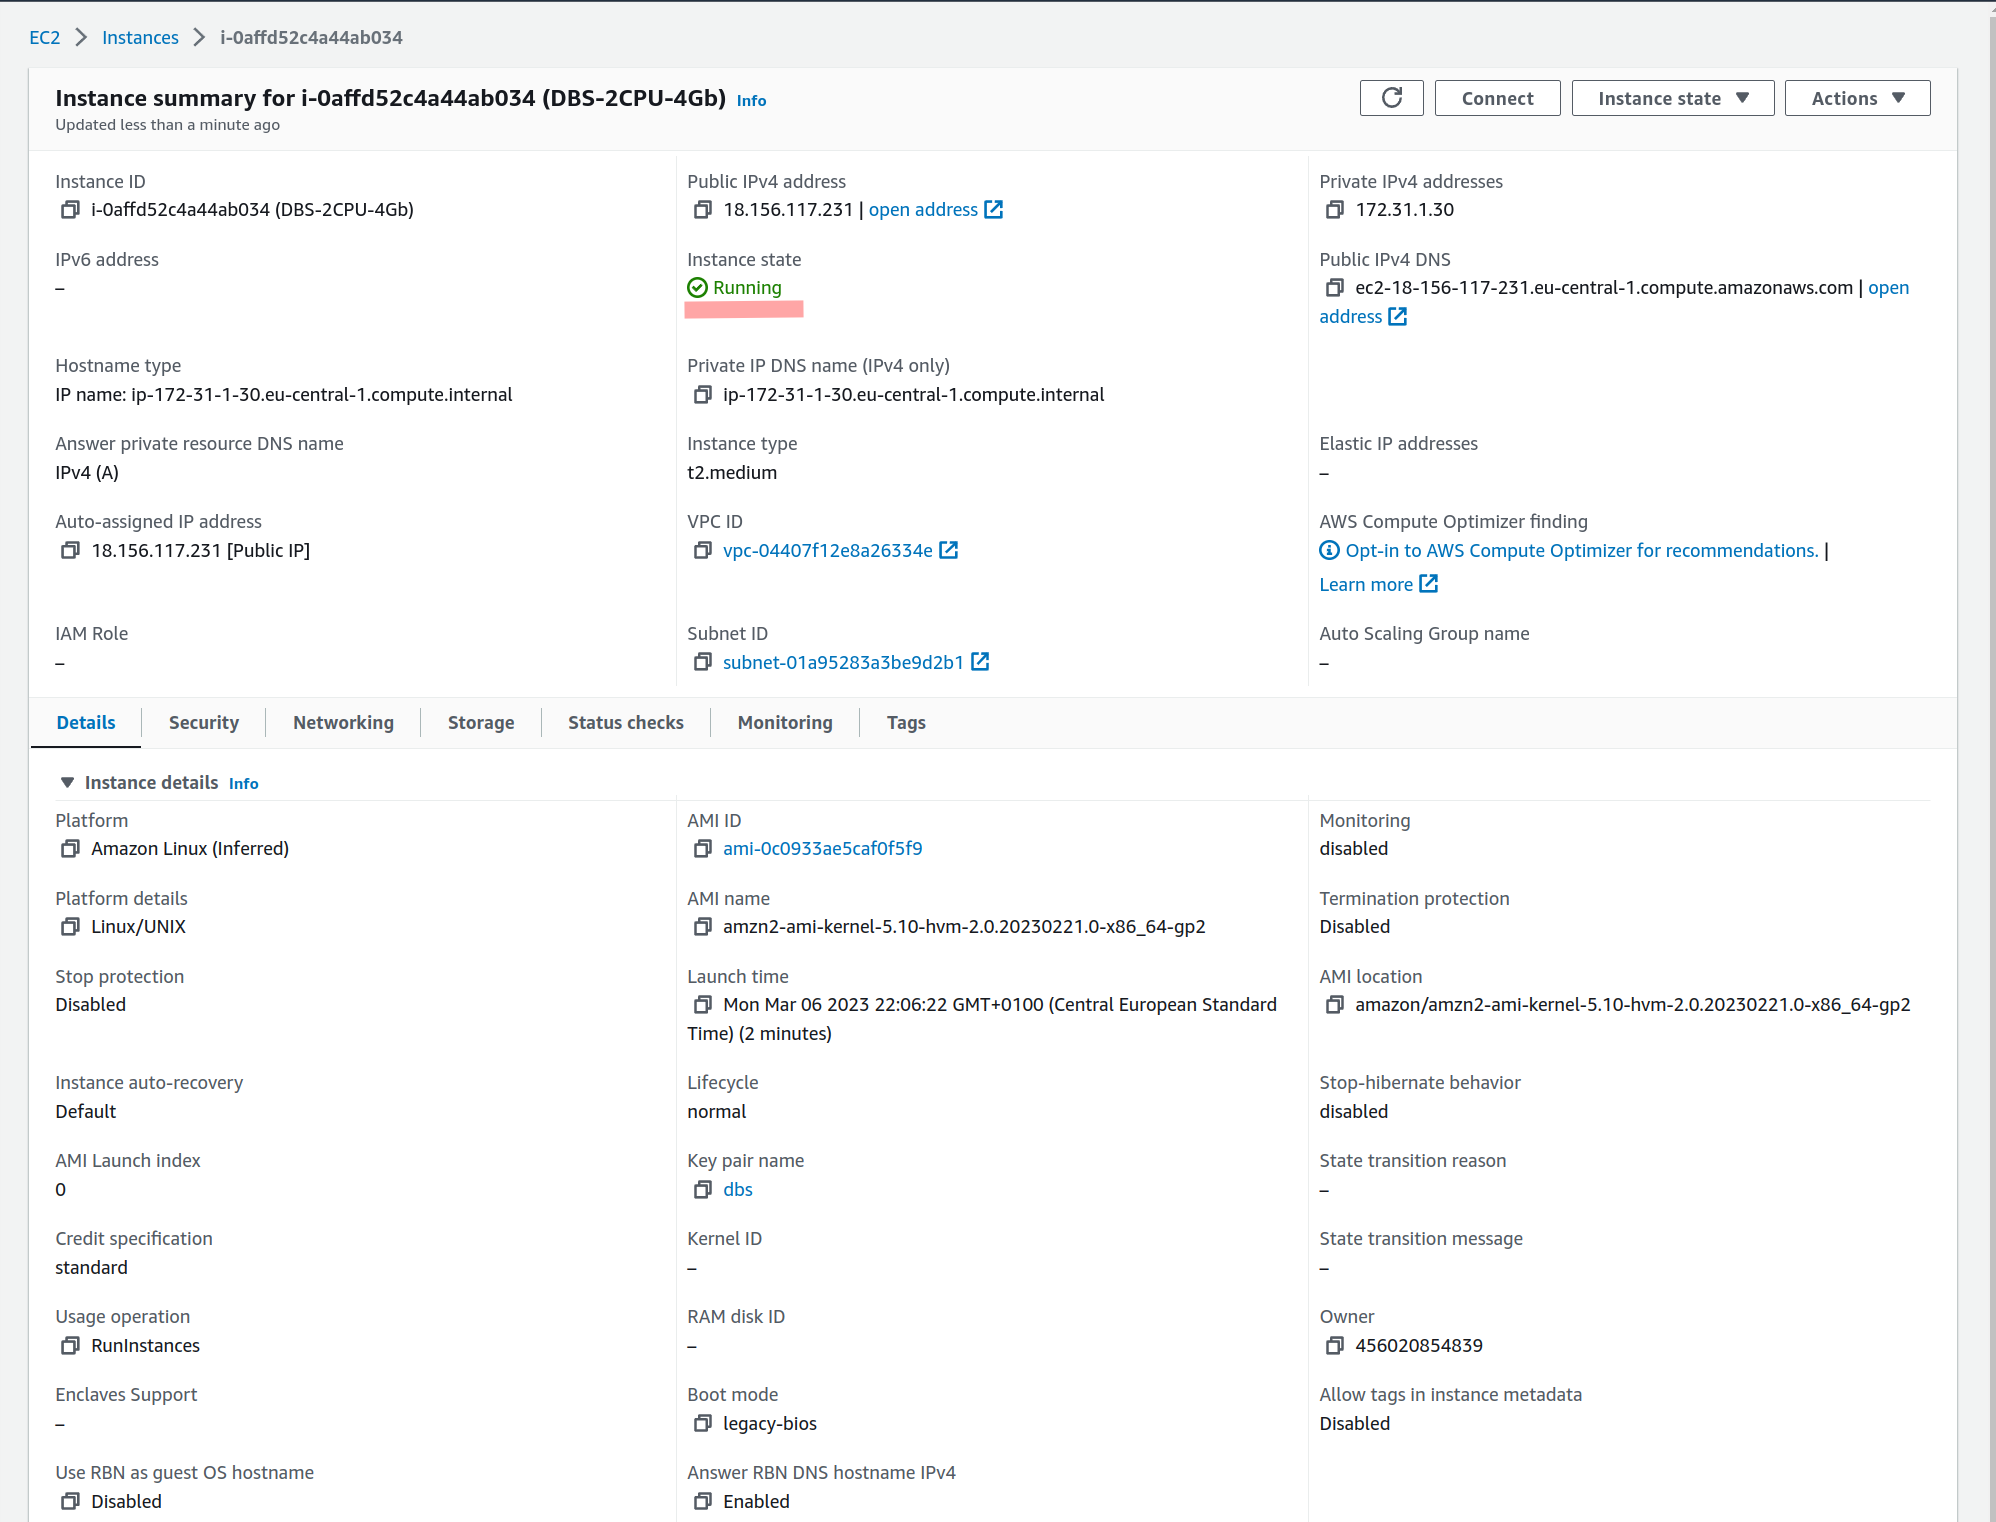Copy the Private IP DNS name
This screenshot has height=1522, width=1996.
coord(702,395)
